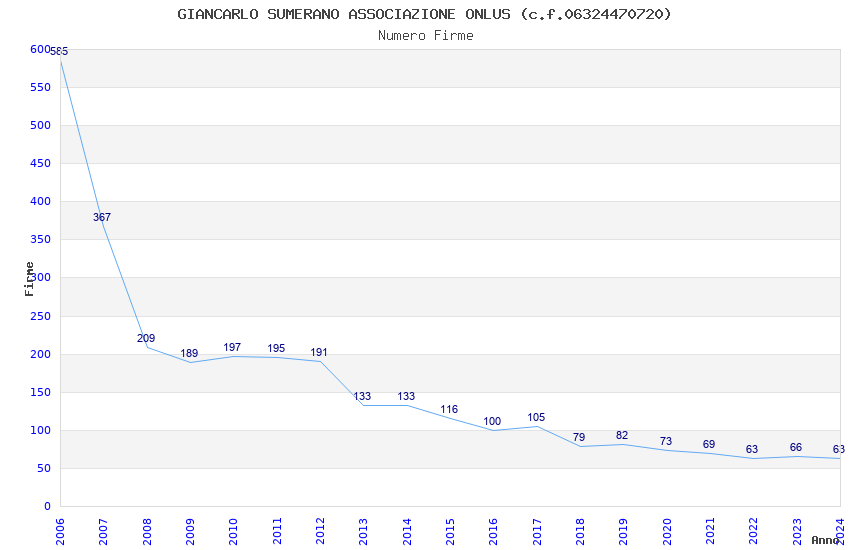Click the 2006 x-axis year label
The width and height of the screenshot is (850, 550).
60,532
